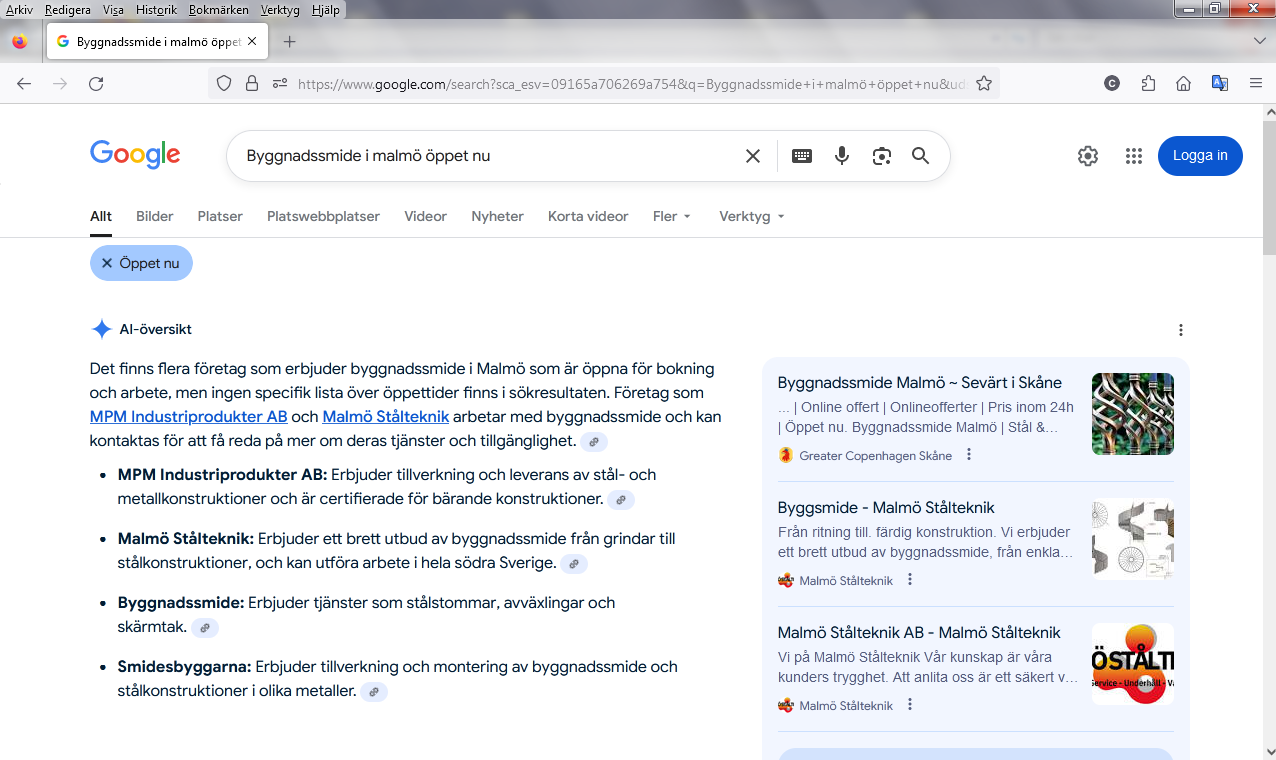
Task: Open the Firefox extensions puzzle icon
Action: pyautogui.click(x=1148, y=84)
